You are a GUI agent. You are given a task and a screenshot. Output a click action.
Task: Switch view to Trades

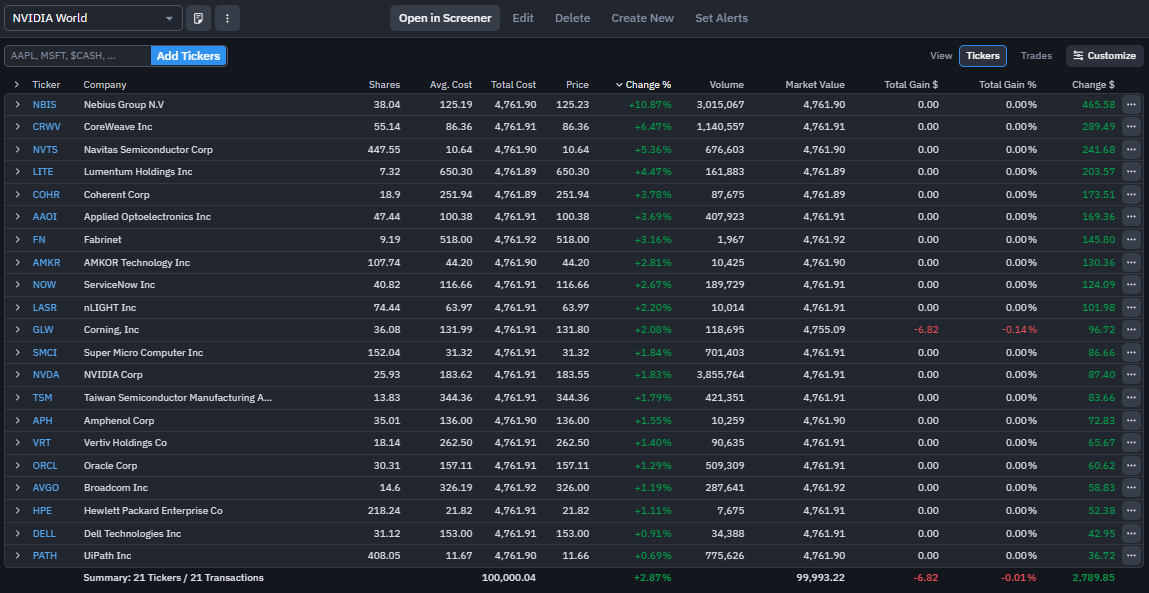click(x=1036, y=56)
